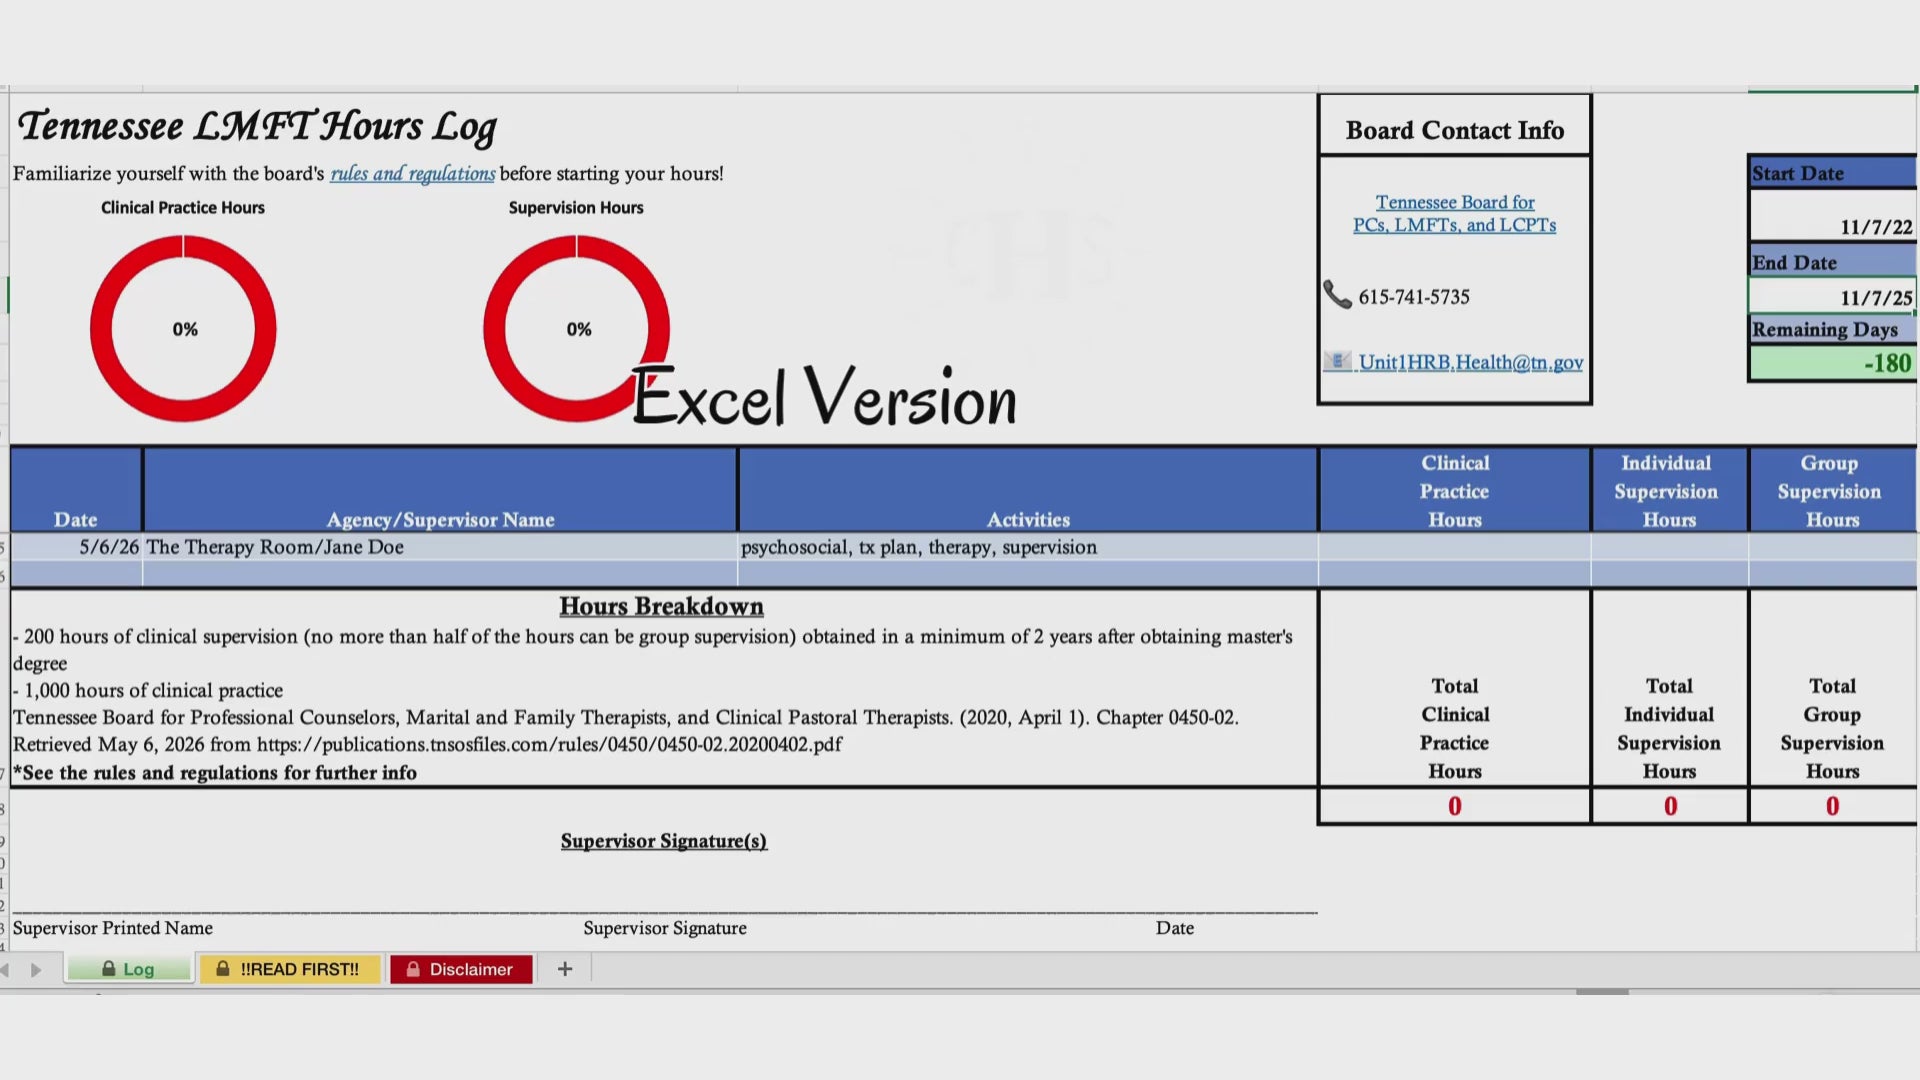Click the Date column header

(76, 489)
